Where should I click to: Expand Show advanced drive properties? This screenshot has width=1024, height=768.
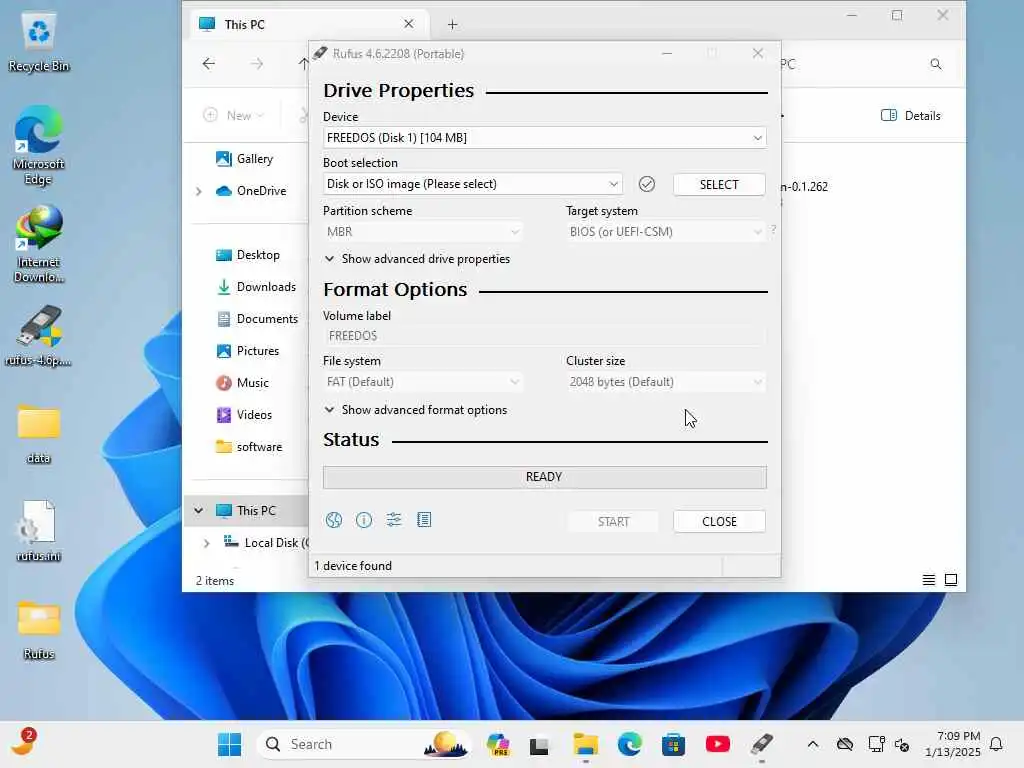tap(417, 259)
